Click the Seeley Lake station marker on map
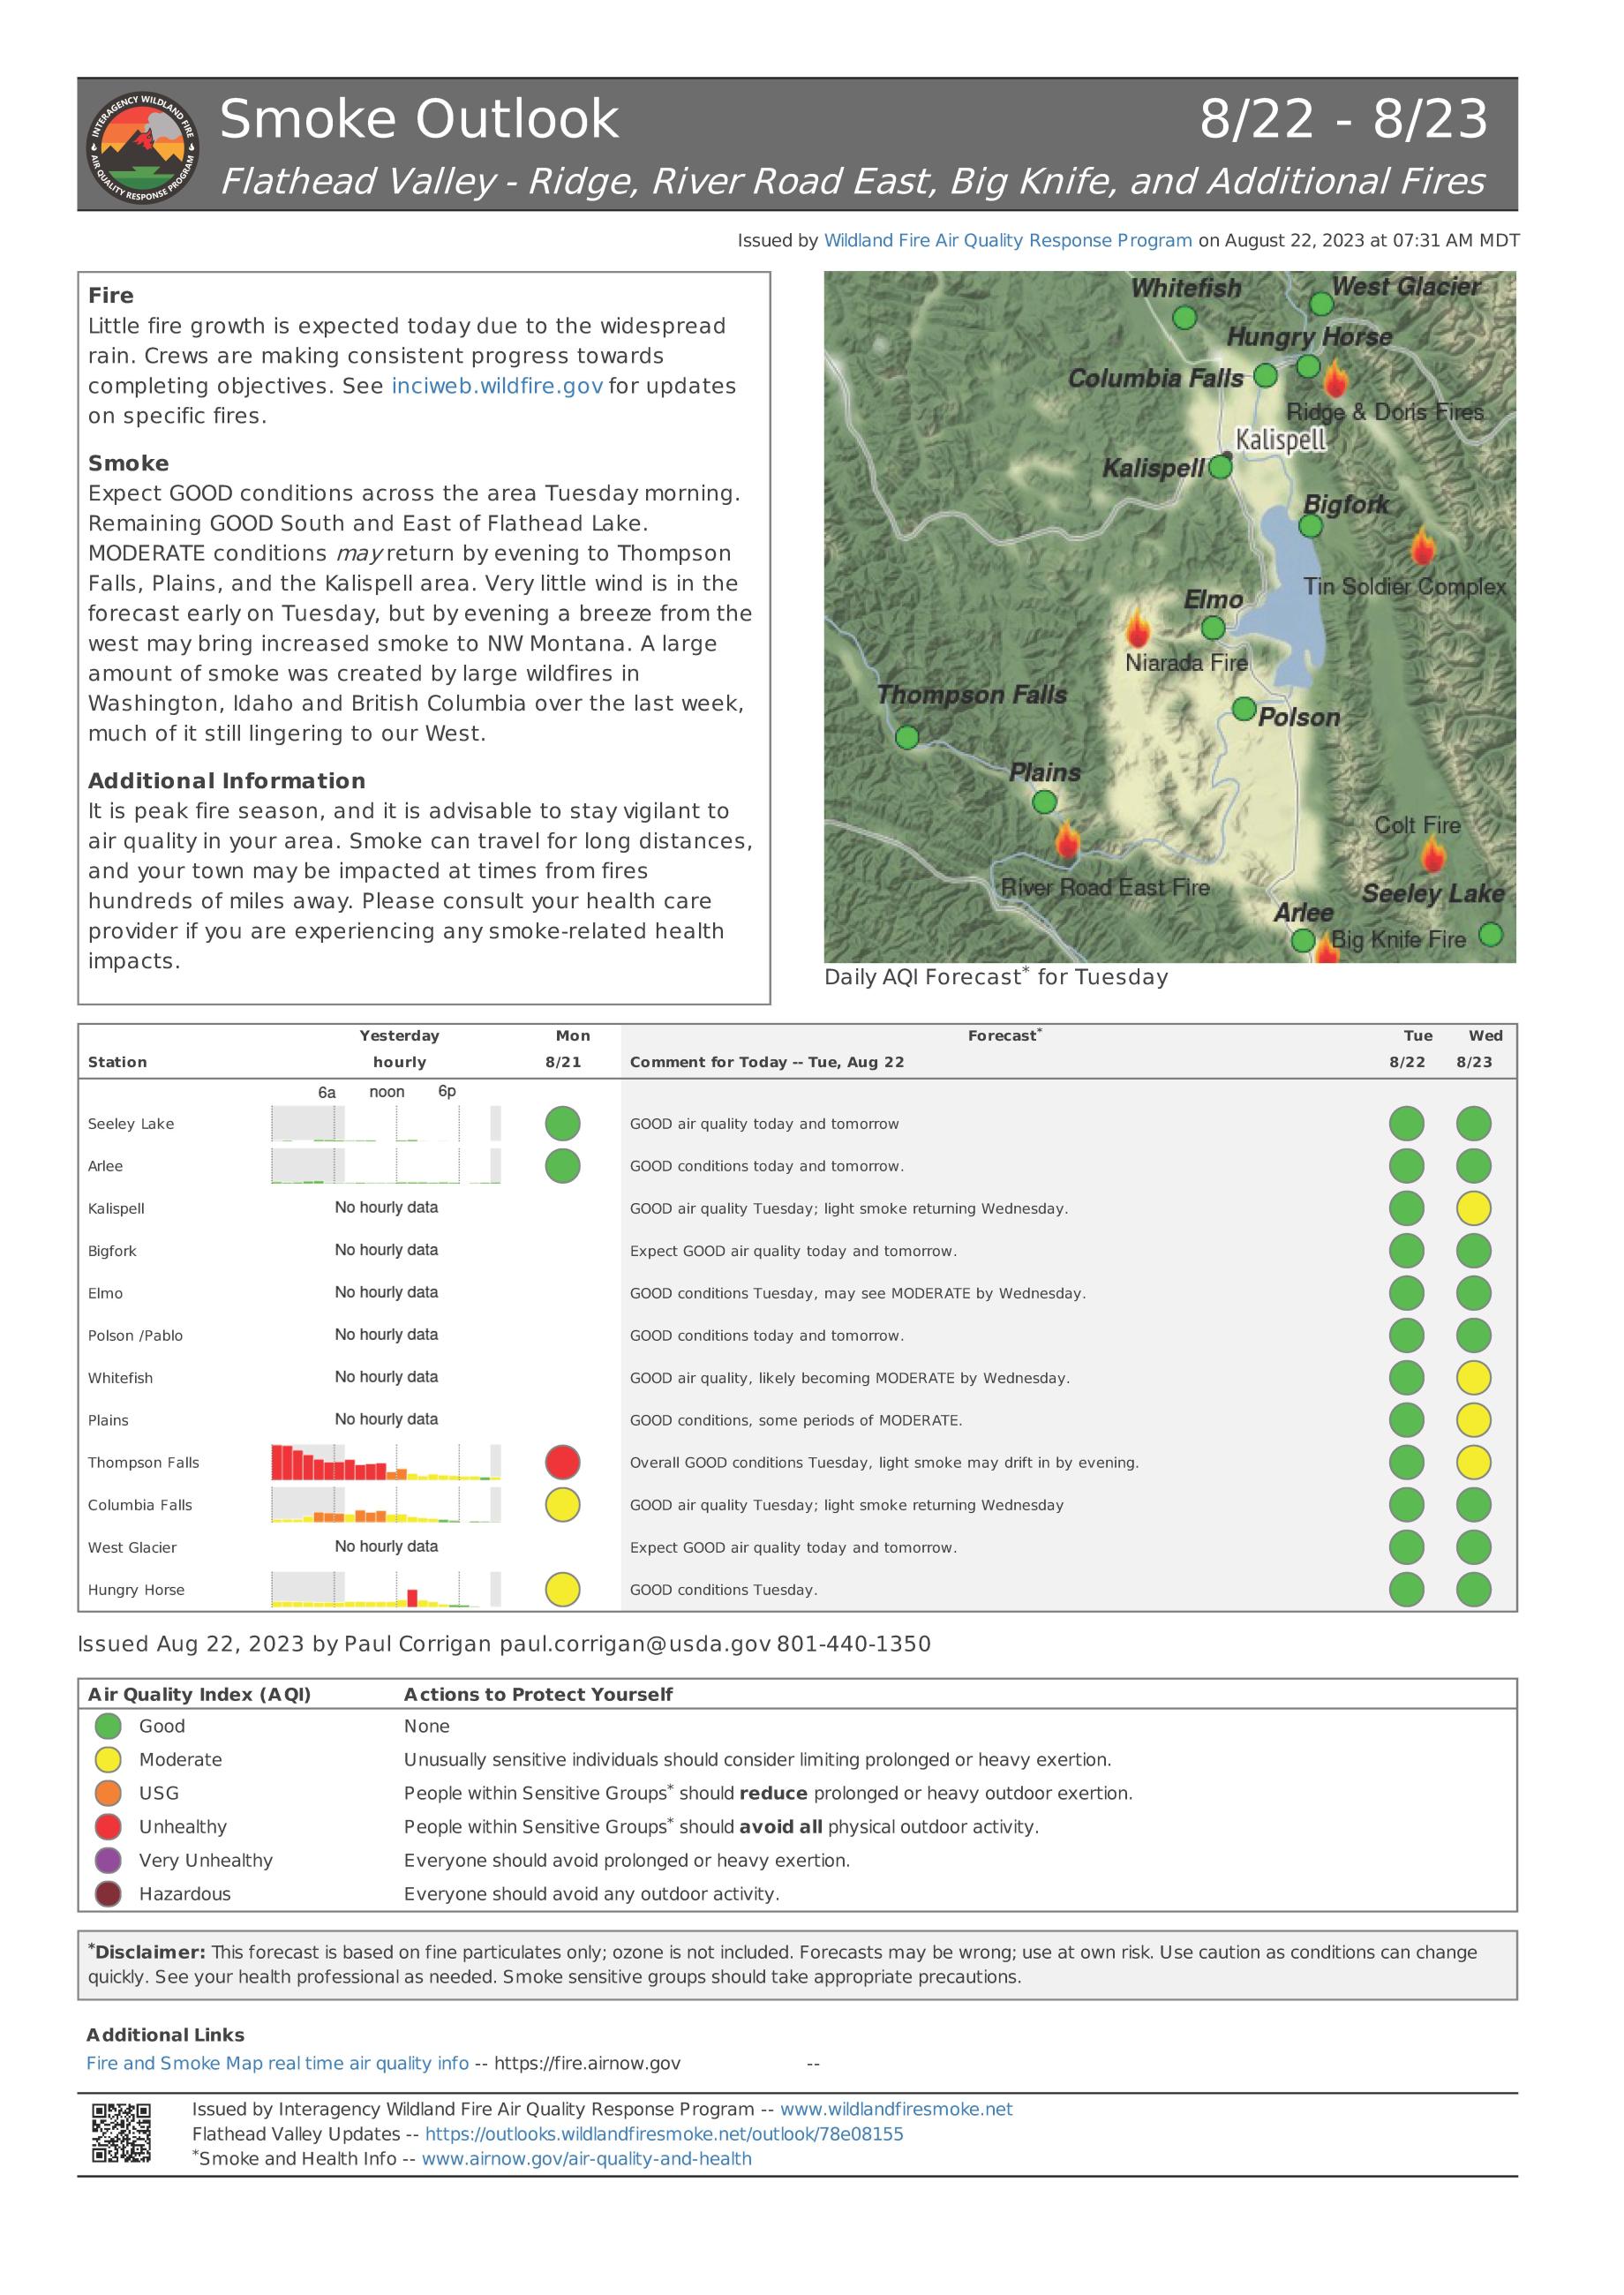The image size is (1624, 2295). [x=1490, y=935]
